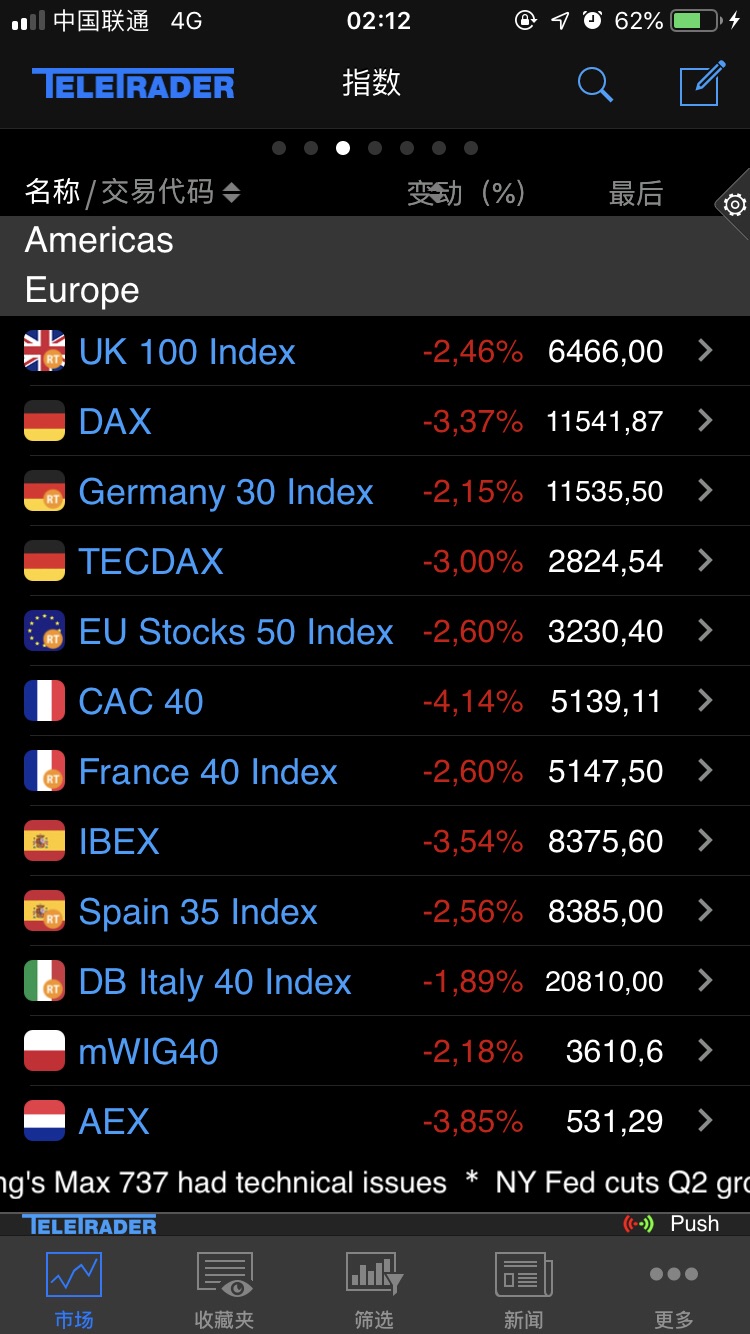The width and height of the screenshot is (750, 1334).
Task: Open the chevron for the DAX row
Action: pyautogui.click(x=705, y=421)
